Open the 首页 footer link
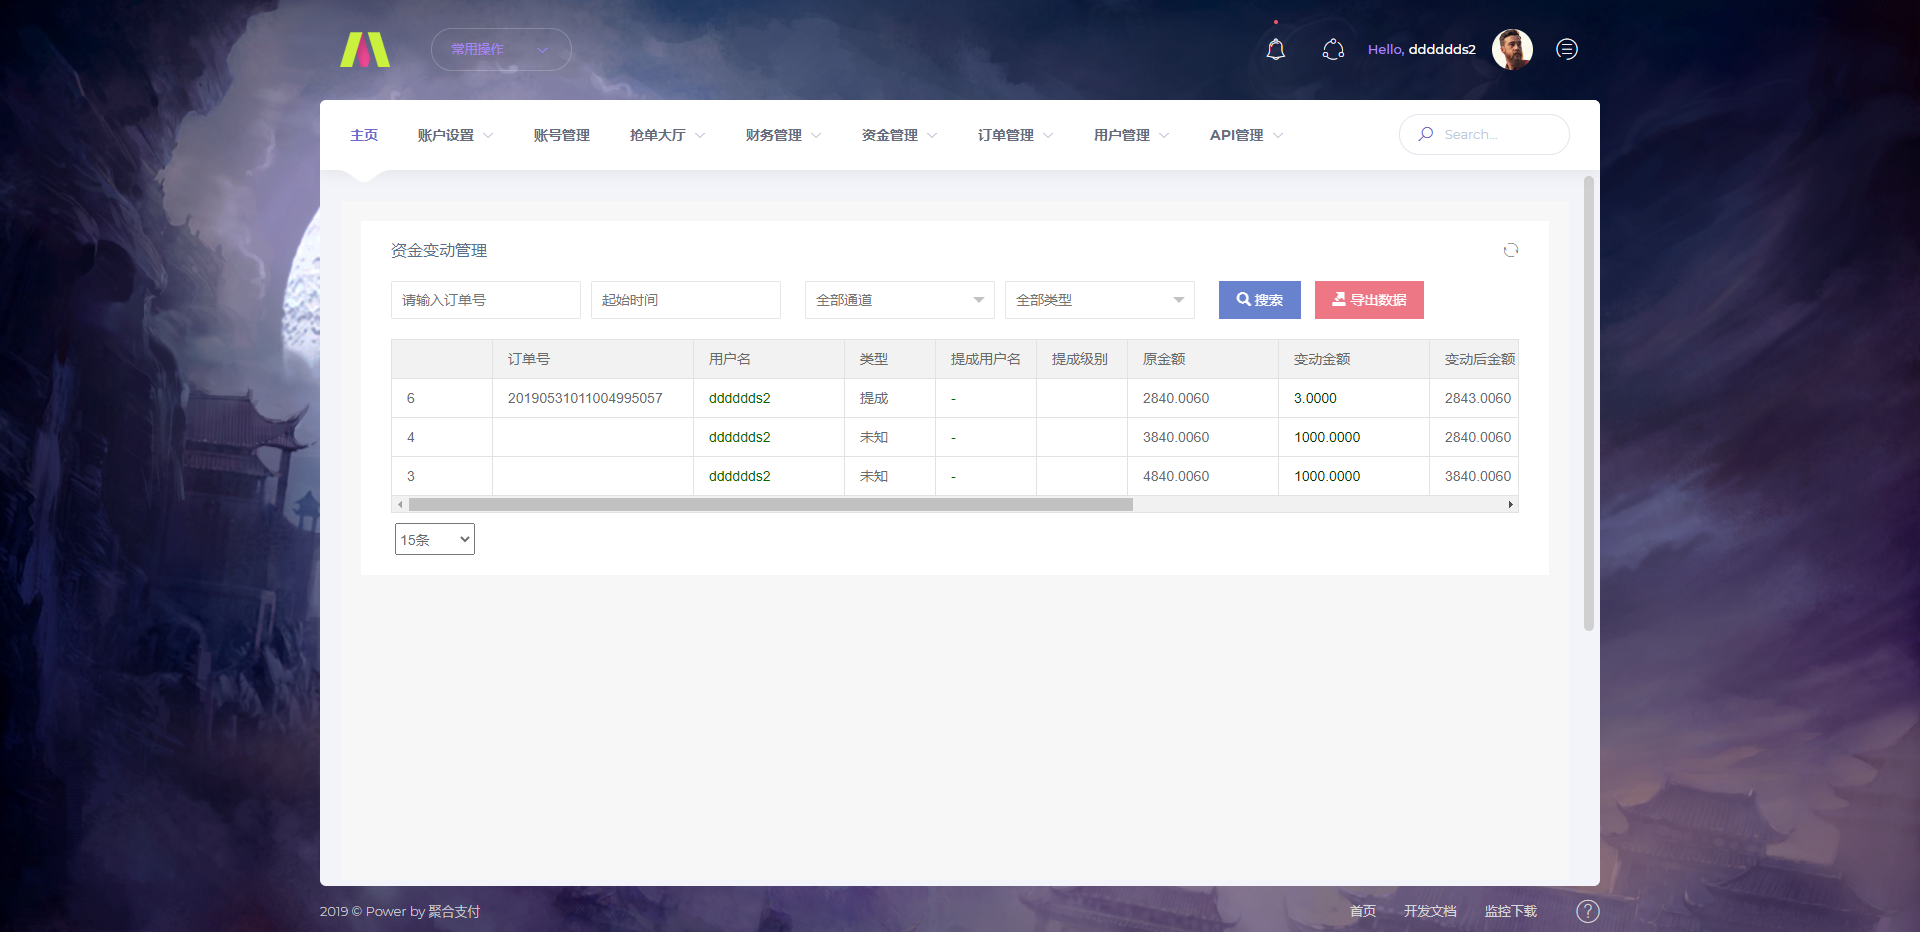 click(1363, 911)
